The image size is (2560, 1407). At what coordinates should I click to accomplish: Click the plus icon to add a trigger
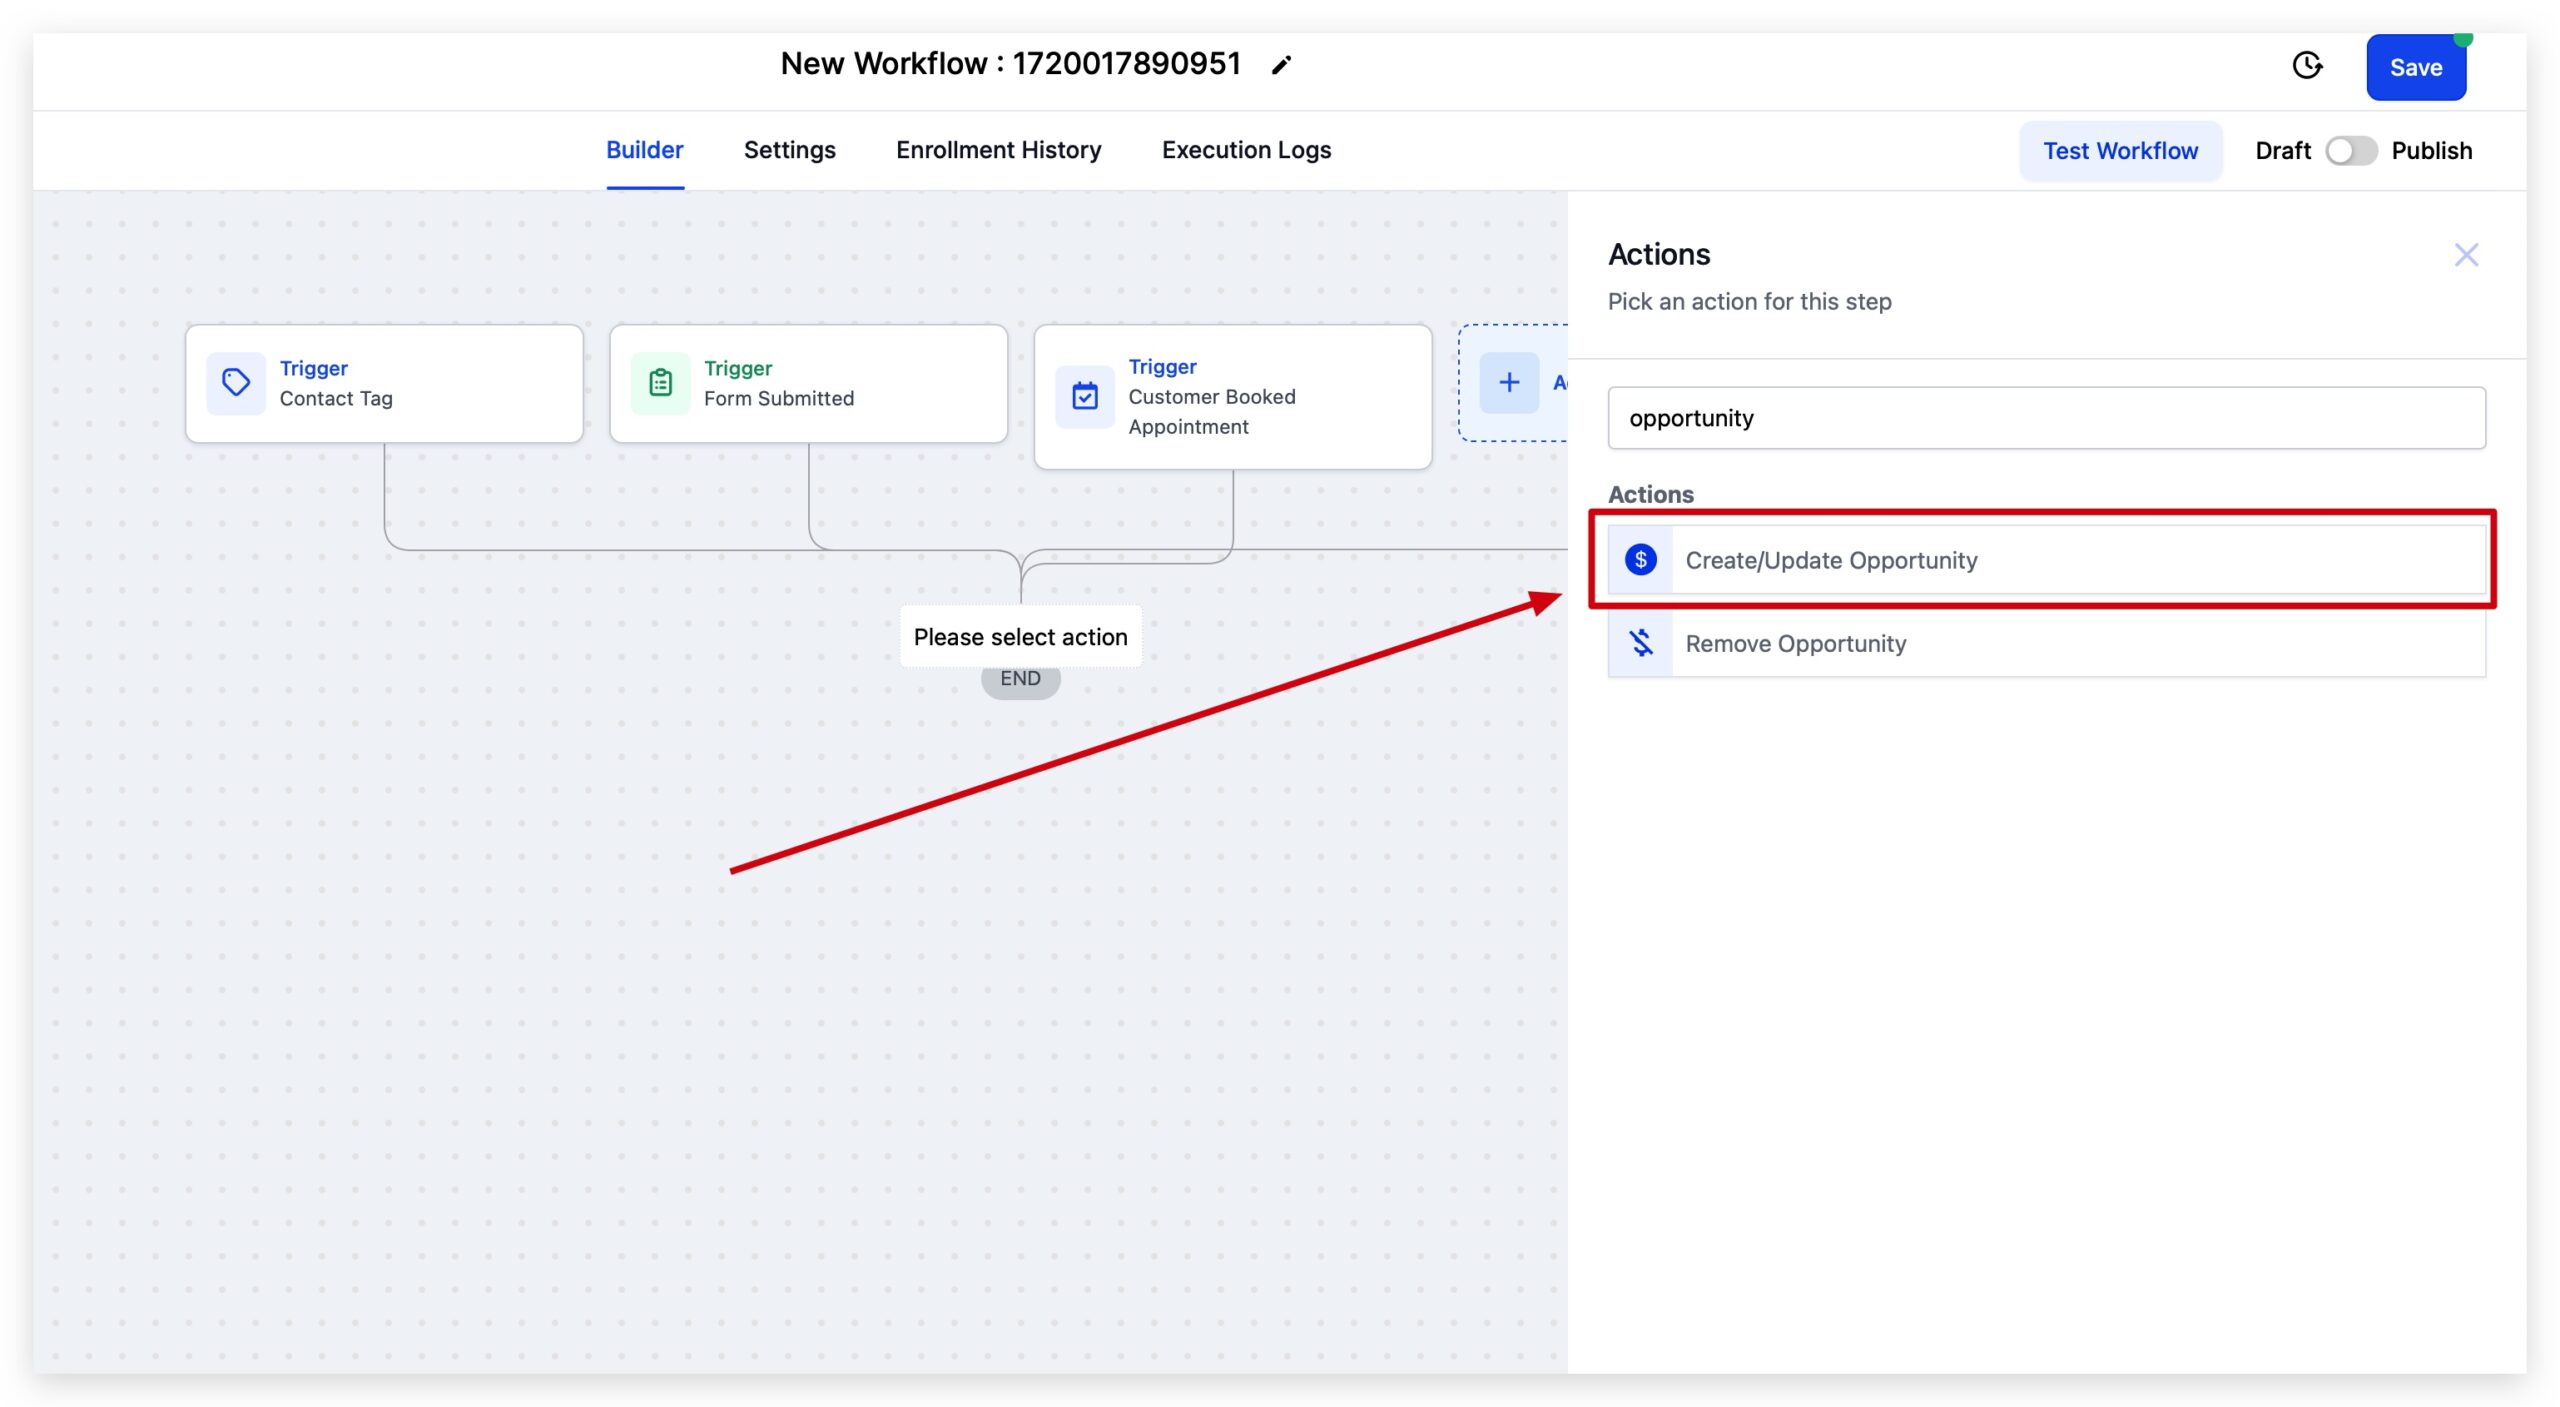click(x=1509, y=382)
